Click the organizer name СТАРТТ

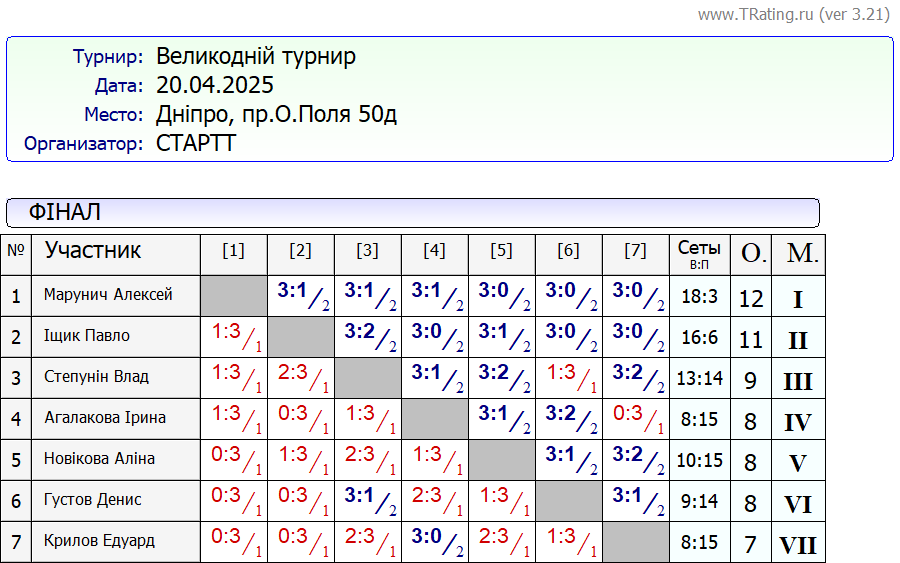(x=196, y=143)
